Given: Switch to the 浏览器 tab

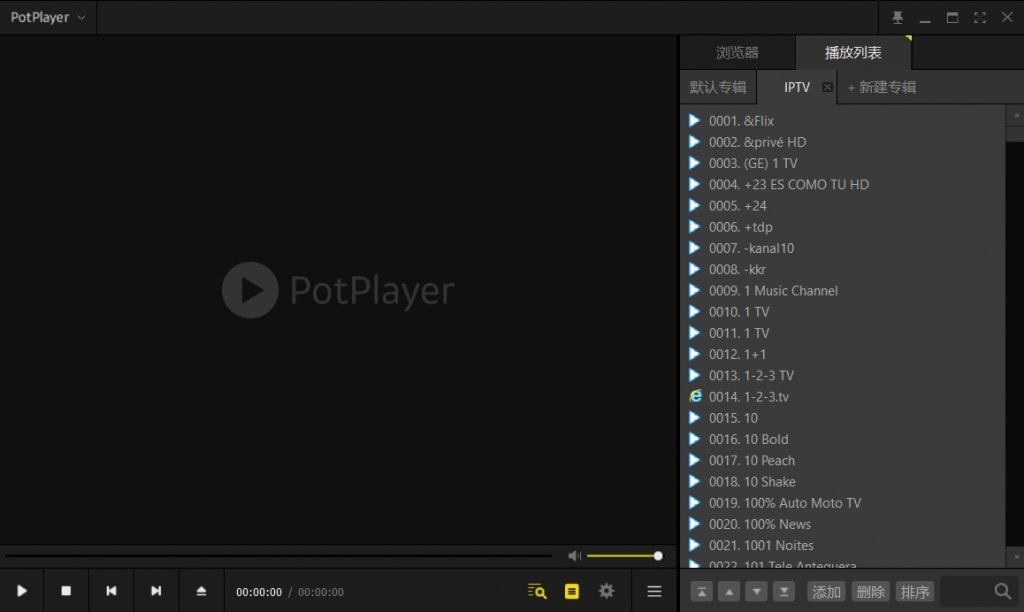Looking at the screenshot, I should 737,53.
